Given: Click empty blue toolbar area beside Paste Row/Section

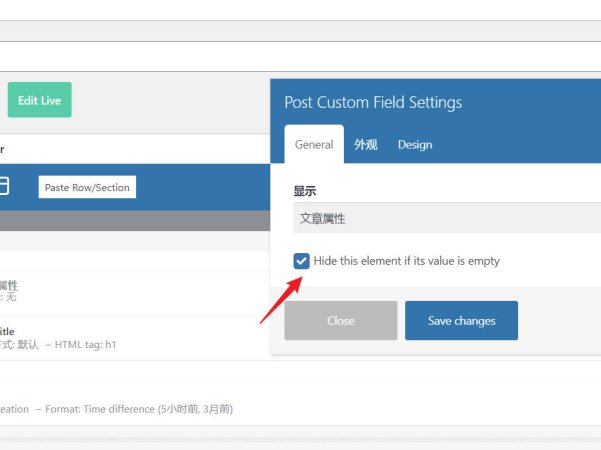Looking at the screenshot, I should pyautogui.click(x=200, y=187).
